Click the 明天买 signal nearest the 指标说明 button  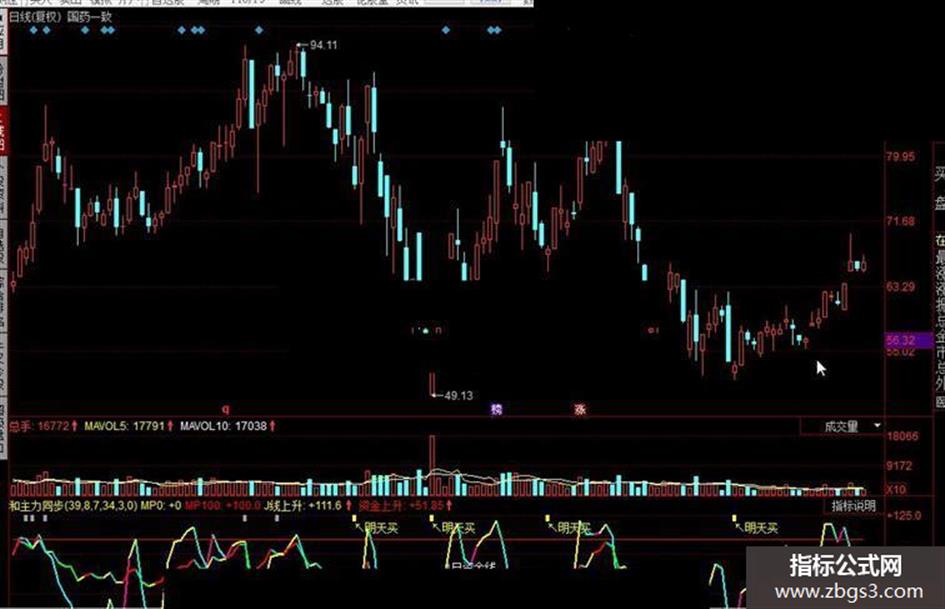tap(761, 529)
